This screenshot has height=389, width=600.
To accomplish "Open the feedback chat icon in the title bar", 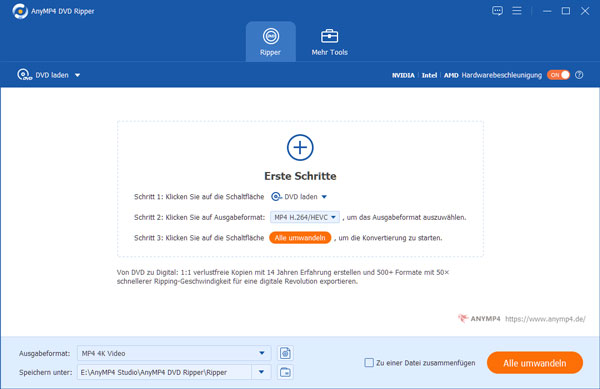I will pos(497,11).
